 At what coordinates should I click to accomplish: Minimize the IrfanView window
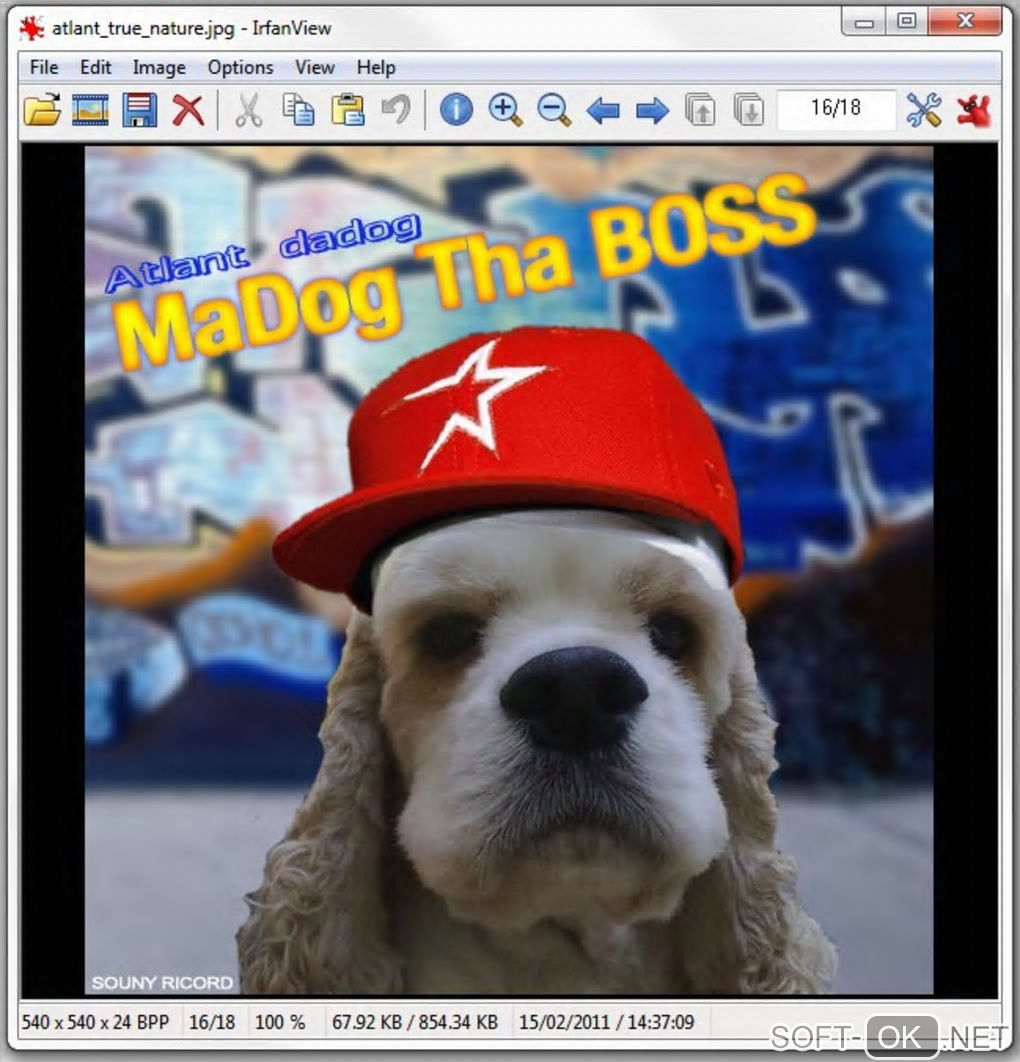864,22
